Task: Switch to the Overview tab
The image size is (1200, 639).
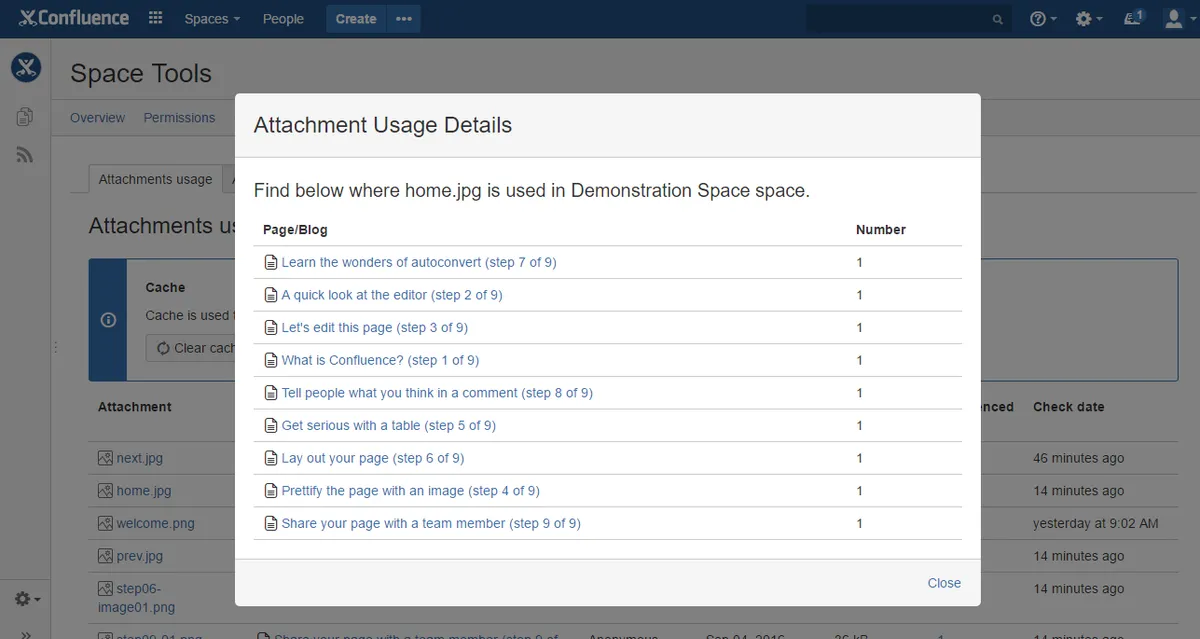Action: click(x=97, y=117)
